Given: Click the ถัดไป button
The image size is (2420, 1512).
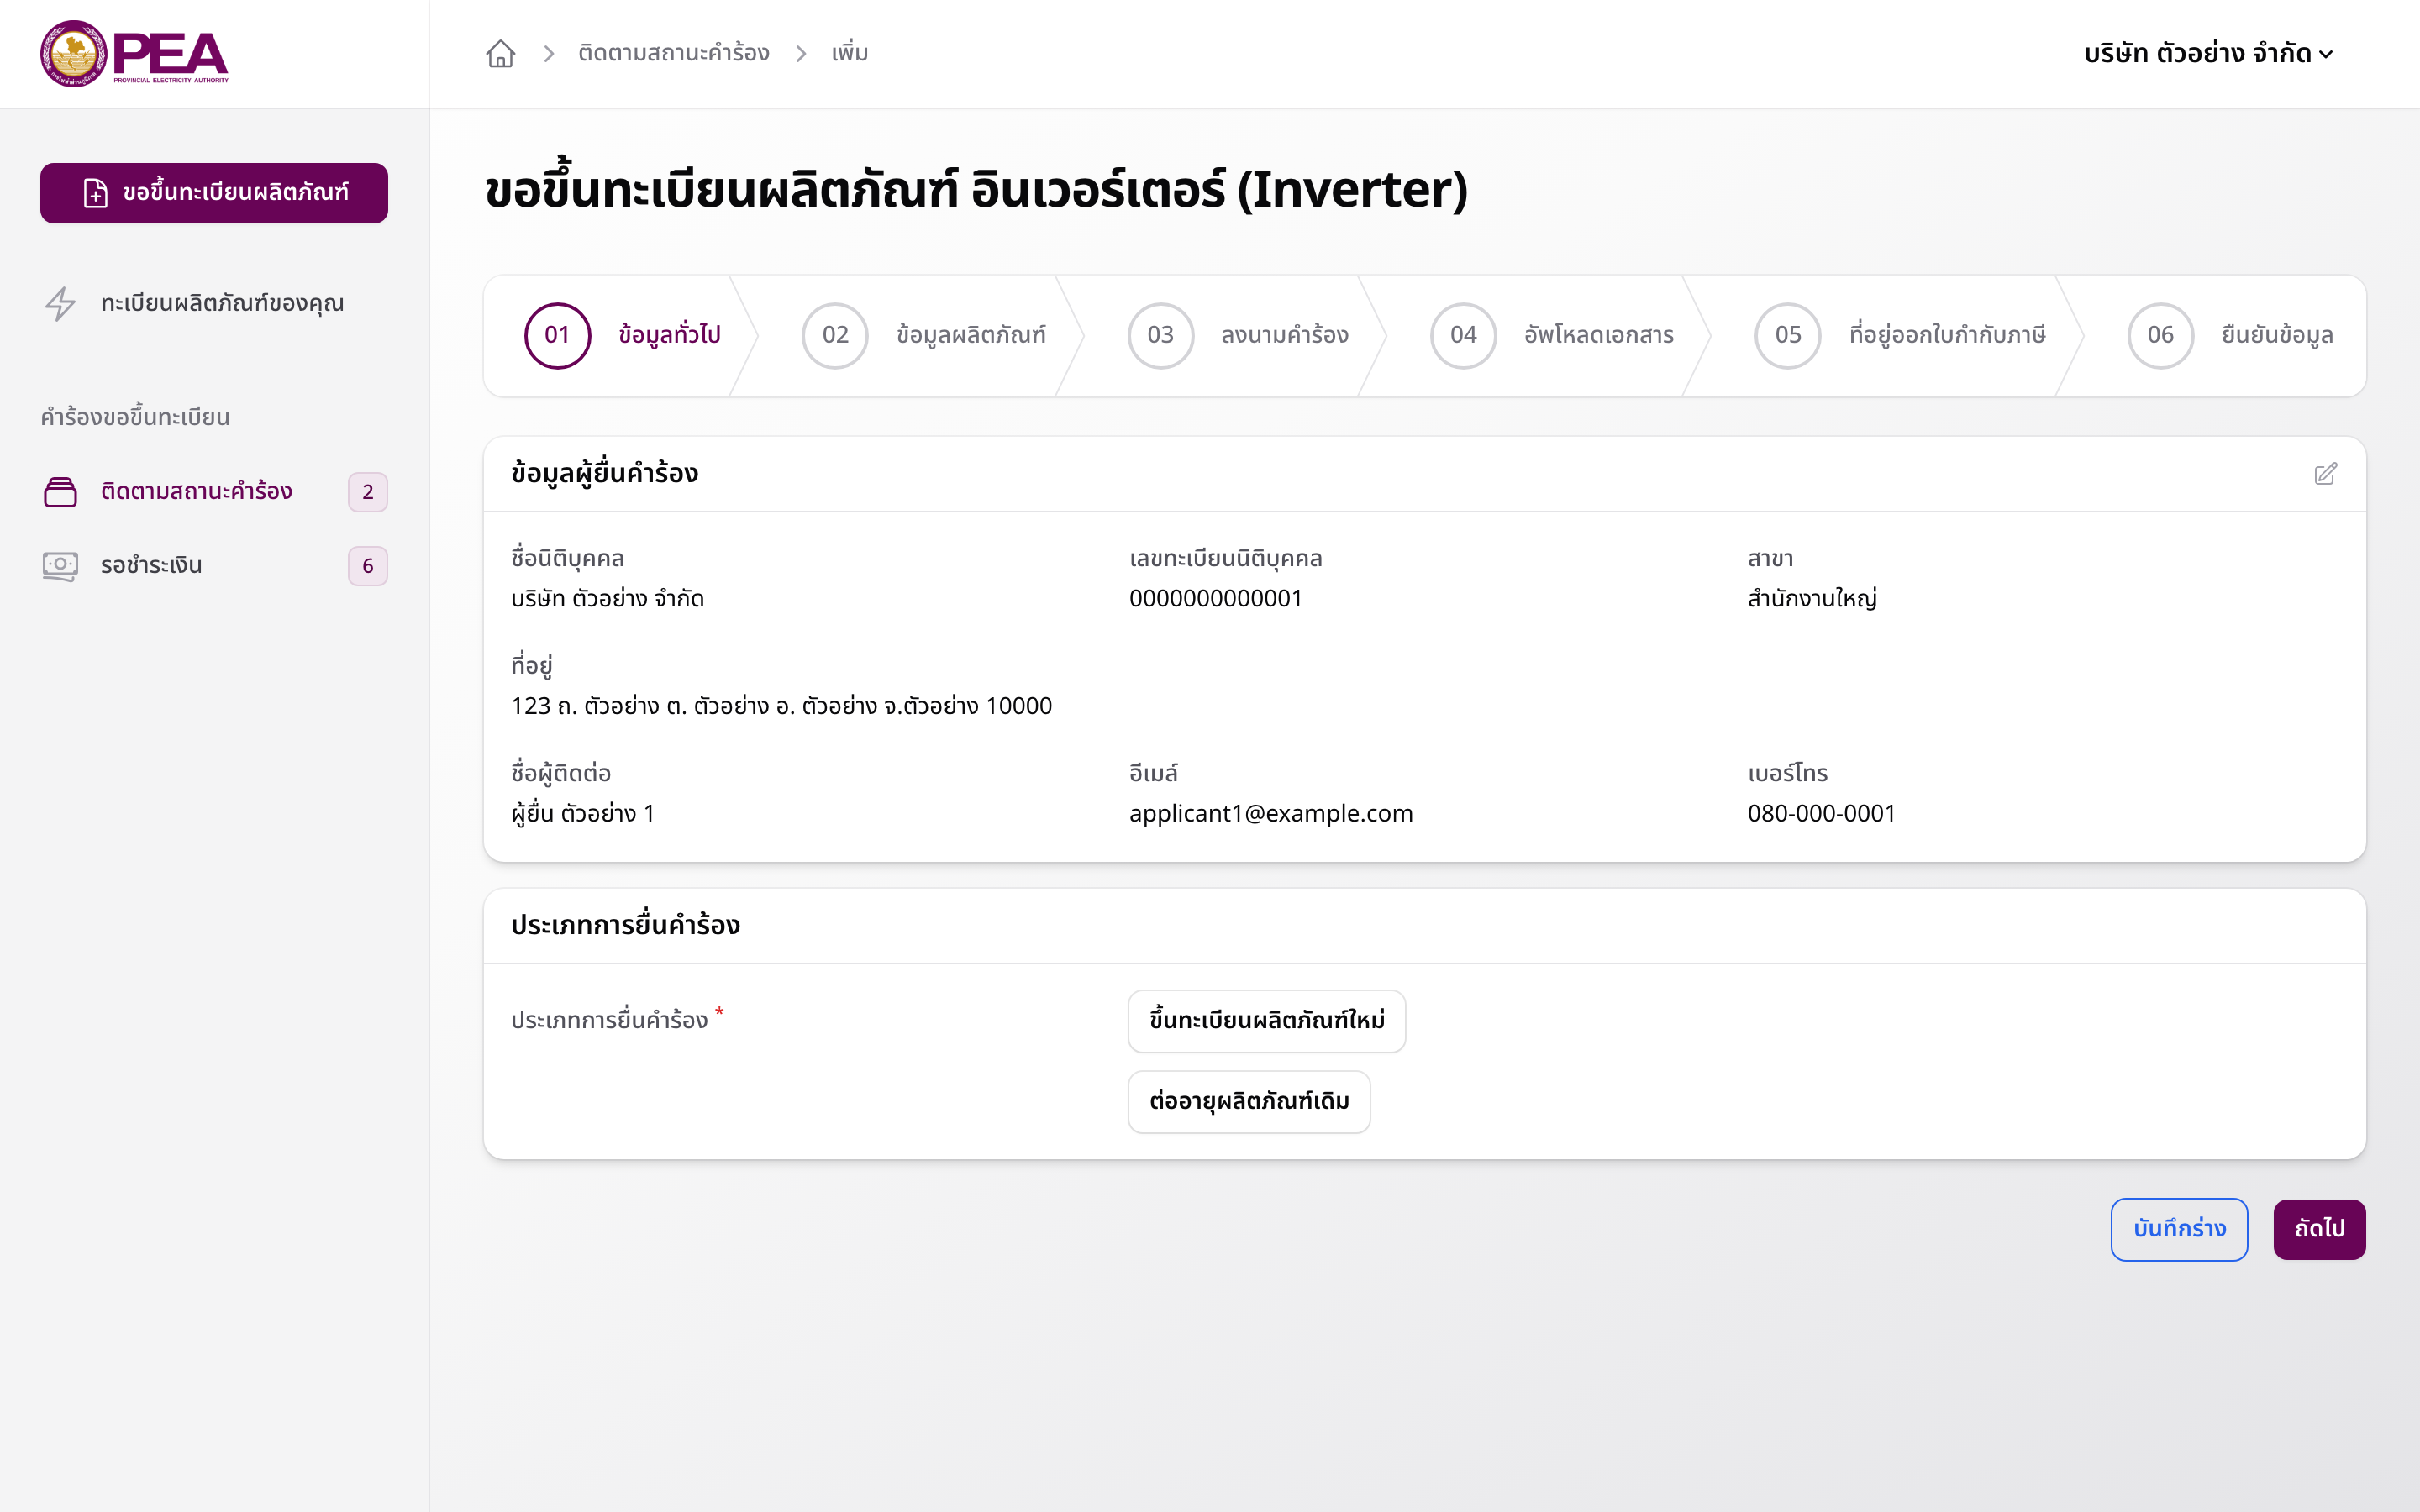Looking at the screenshot, I should coord(2319,1229).
